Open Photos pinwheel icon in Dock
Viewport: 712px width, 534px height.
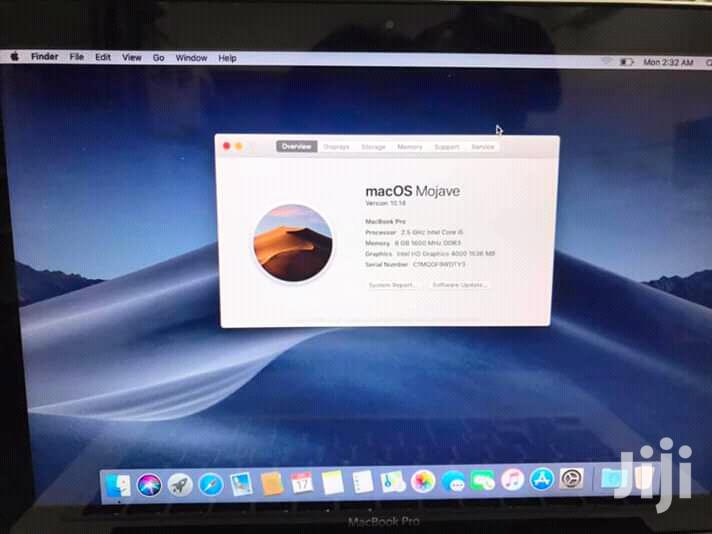tap(423, 481)
